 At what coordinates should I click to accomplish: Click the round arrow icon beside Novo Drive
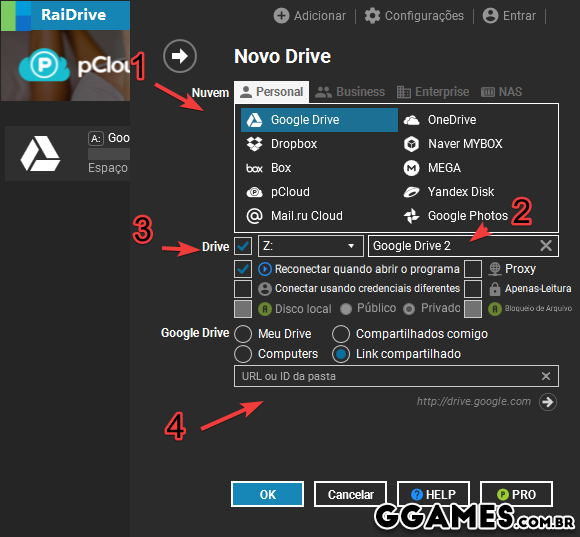(x=180, y=56)
